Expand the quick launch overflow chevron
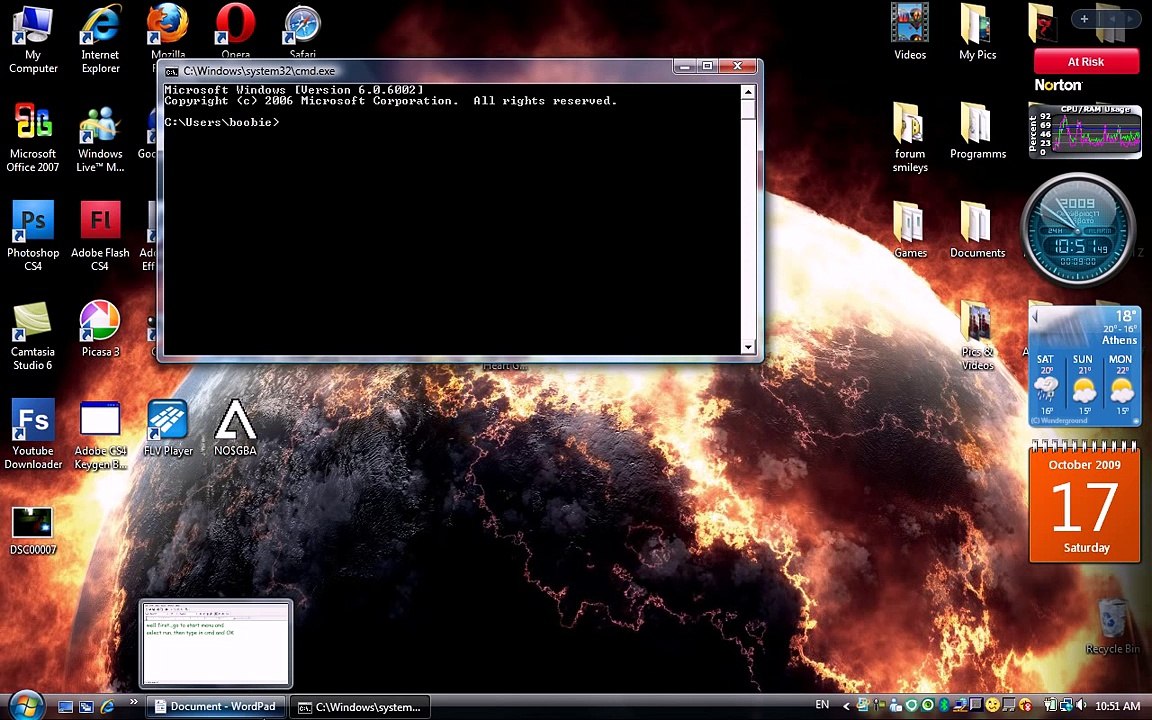 coord(133,702)
